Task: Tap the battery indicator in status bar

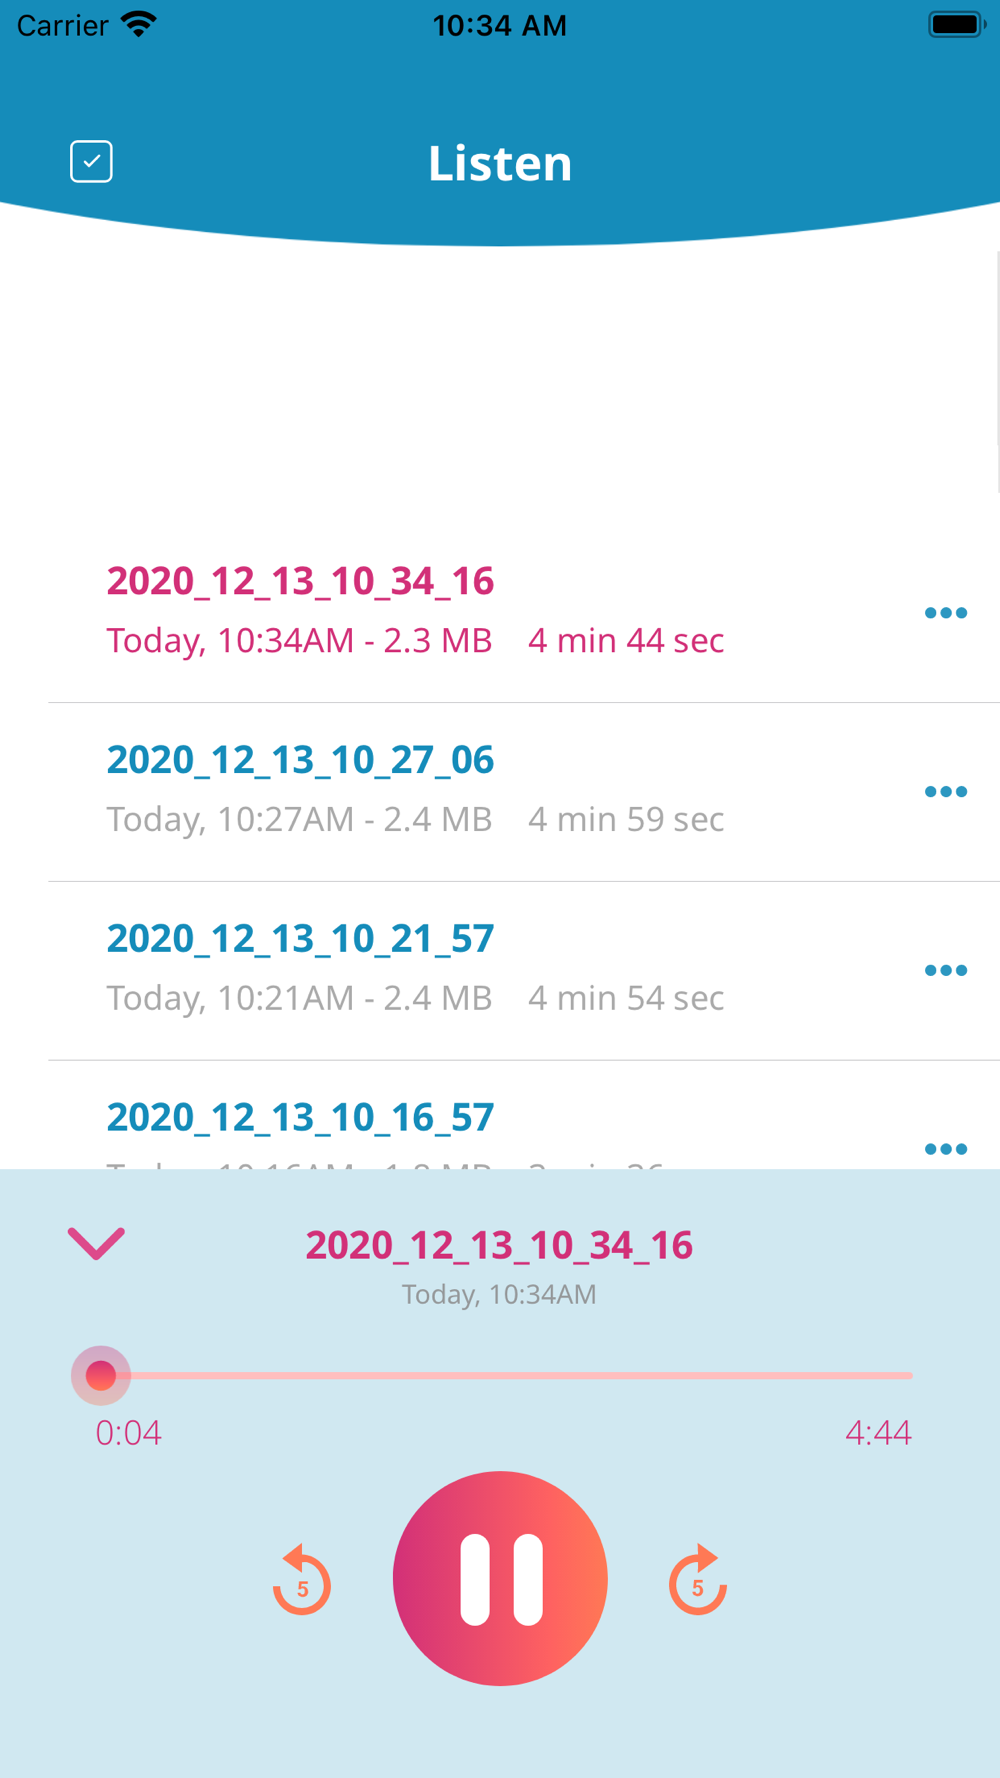Action: coord(957,24)
